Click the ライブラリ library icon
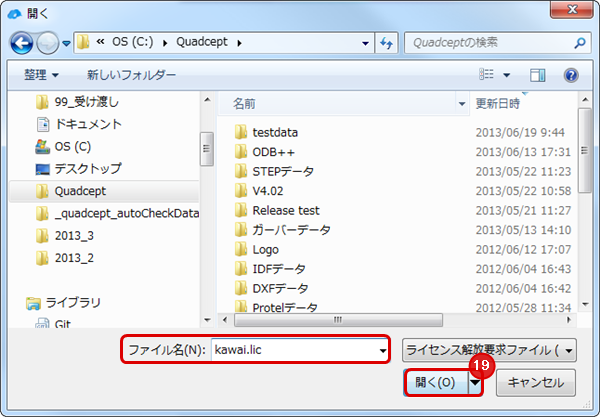The image size is (600, 417). (33, 303)
